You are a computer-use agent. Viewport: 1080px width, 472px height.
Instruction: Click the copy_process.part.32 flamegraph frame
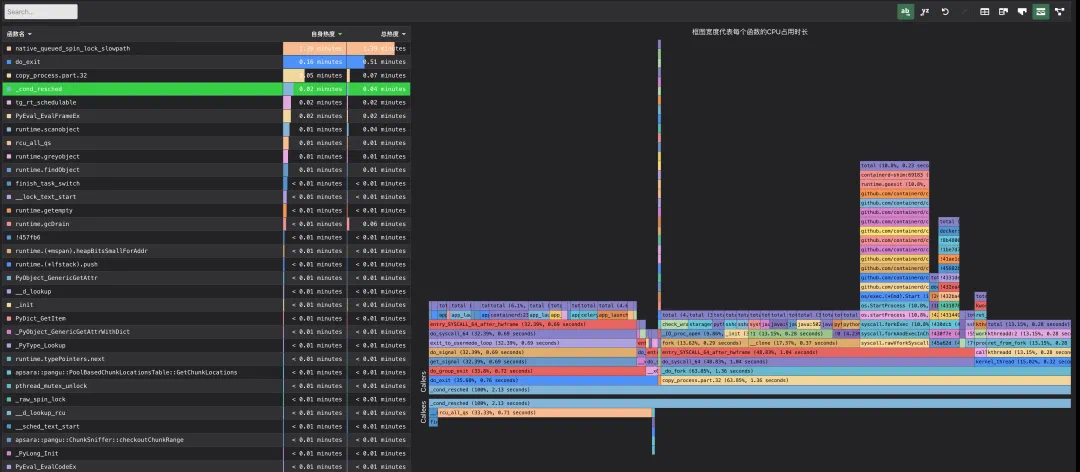tap(865, 380)
